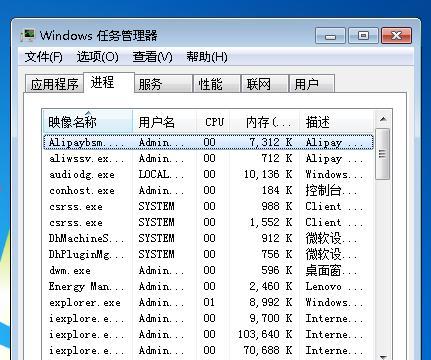Select iexplore using 9,700 K memory

point(208,318)
